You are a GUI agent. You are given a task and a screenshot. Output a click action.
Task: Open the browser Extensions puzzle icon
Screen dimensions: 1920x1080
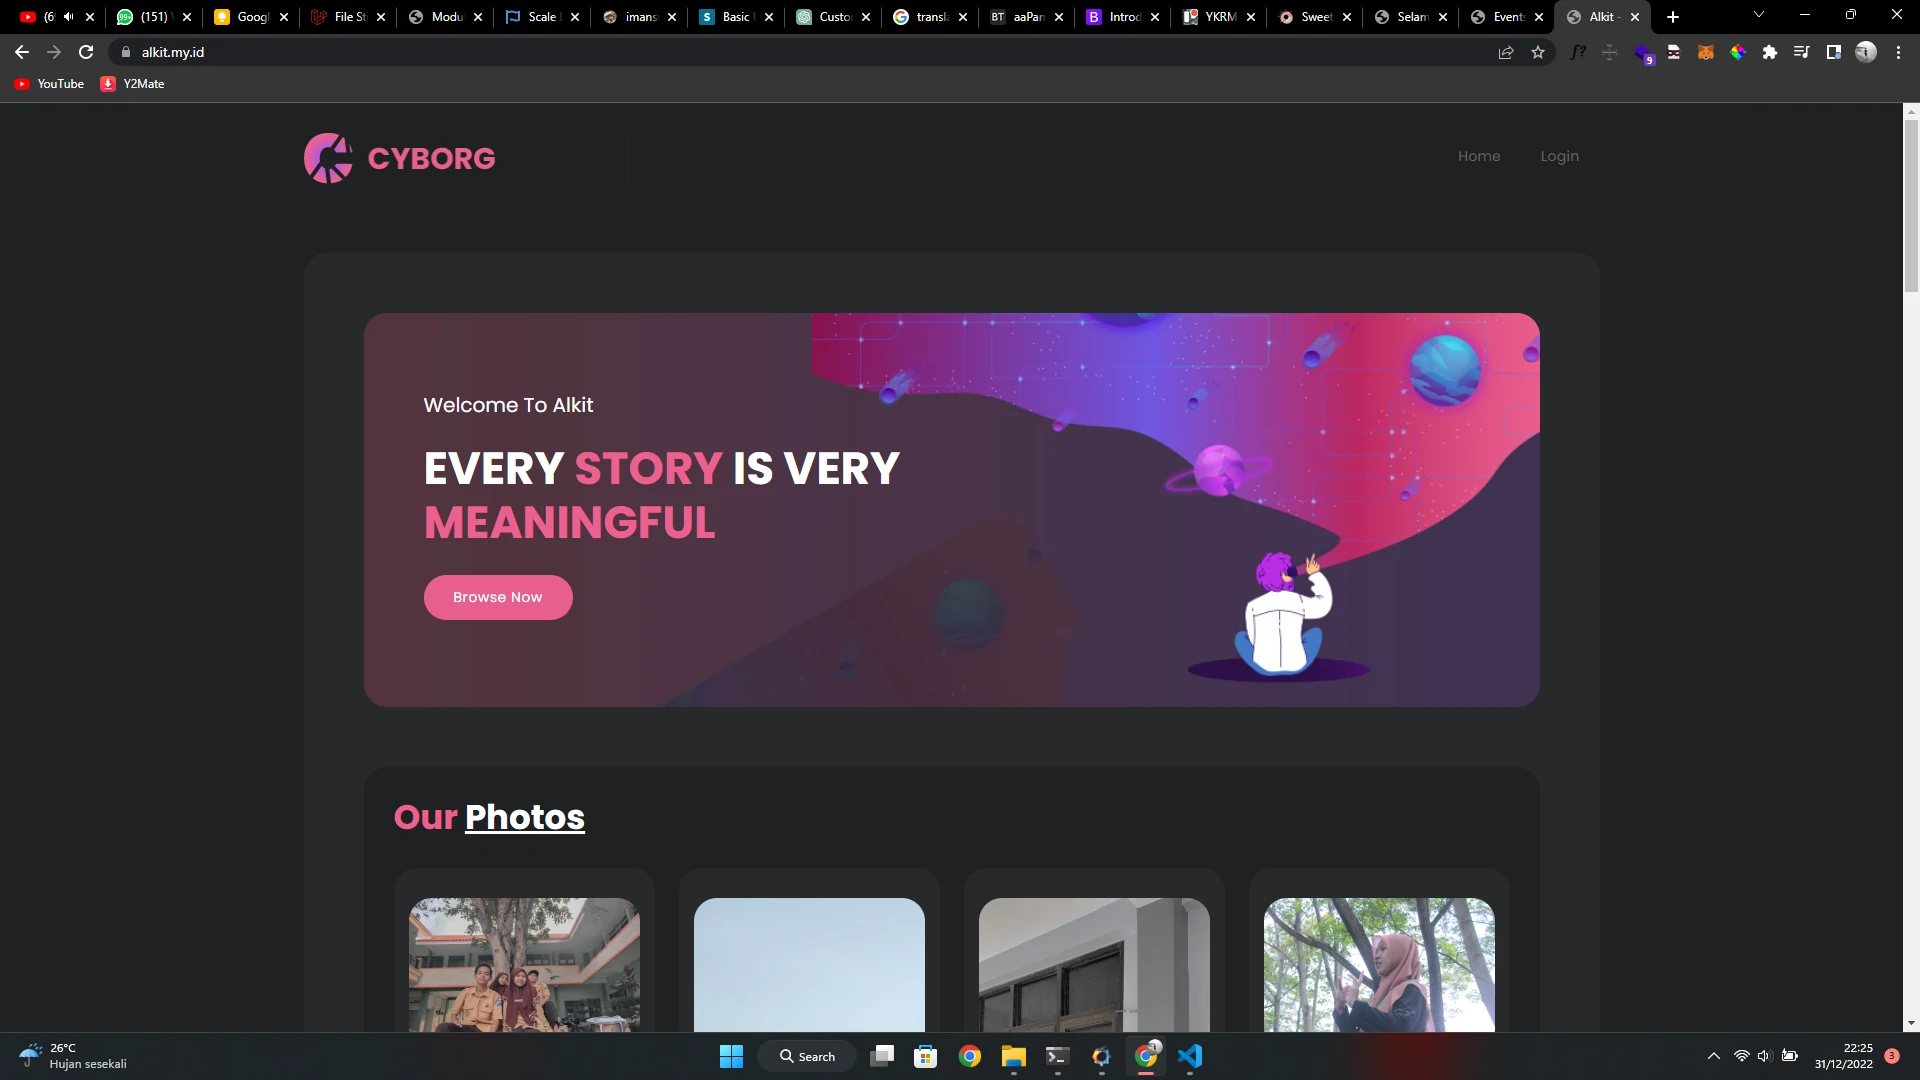pos(1770,52)
